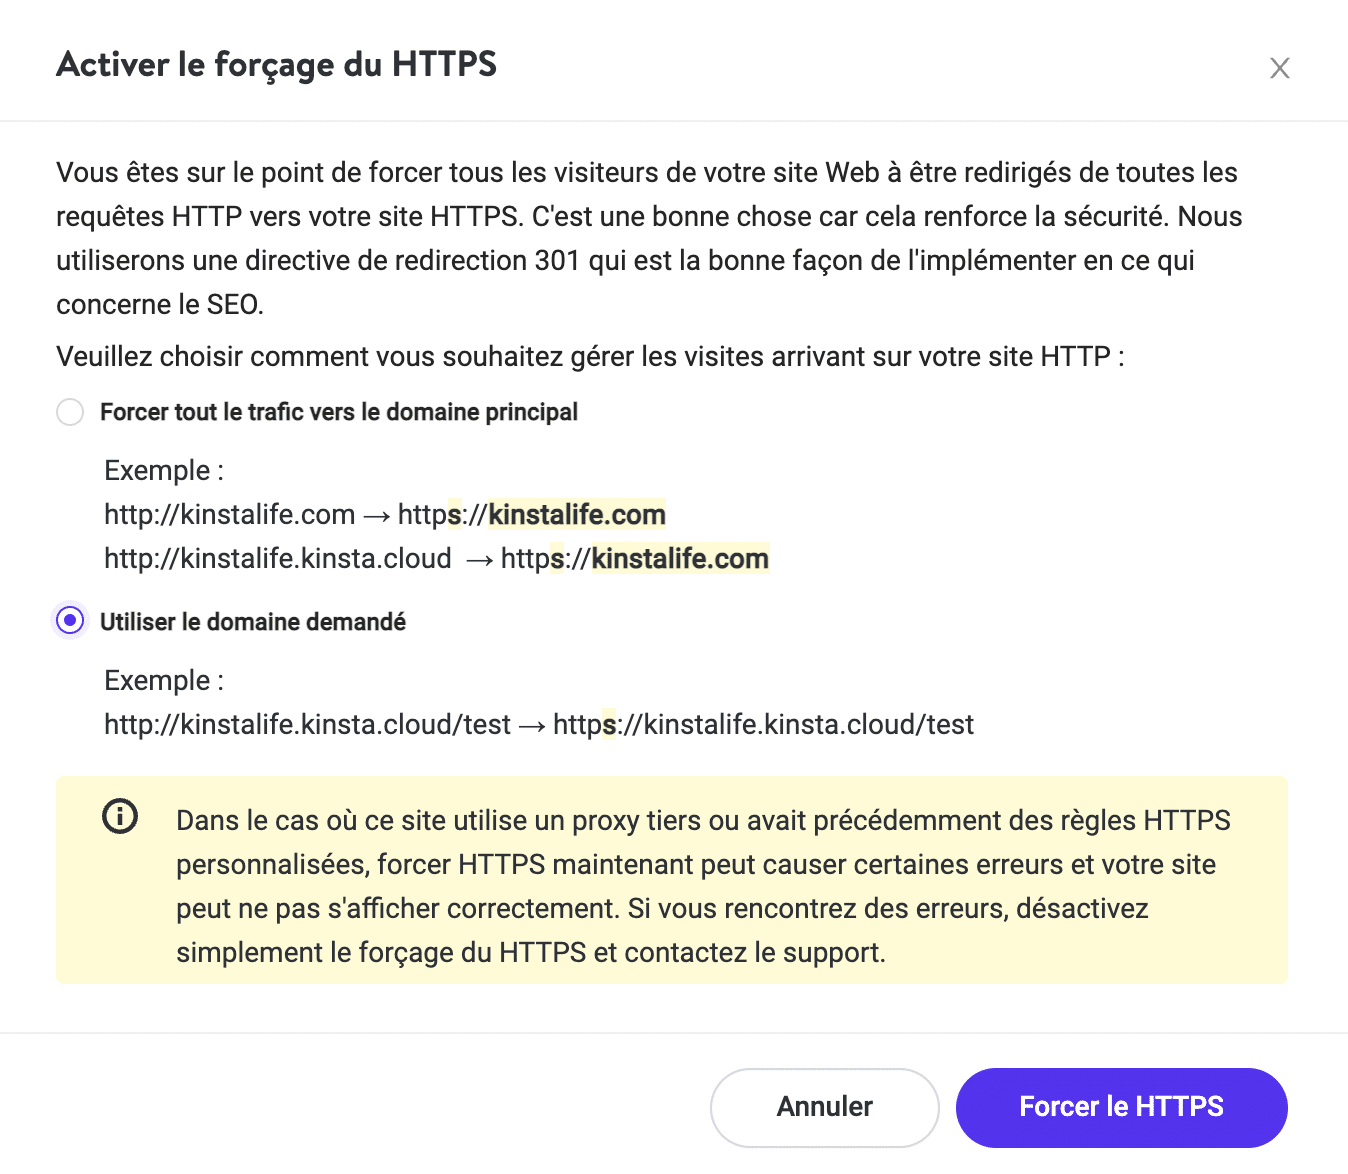1348x1174 pixels.
Task: Click the "Veuillez choisir comment" instruction line
Action: coord(590,356)
